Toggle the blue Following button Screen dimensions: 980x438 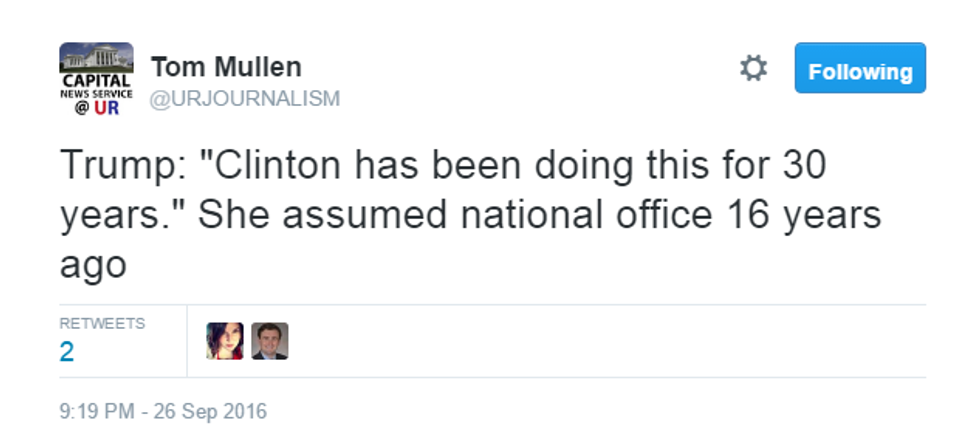[x=860, y=69]
